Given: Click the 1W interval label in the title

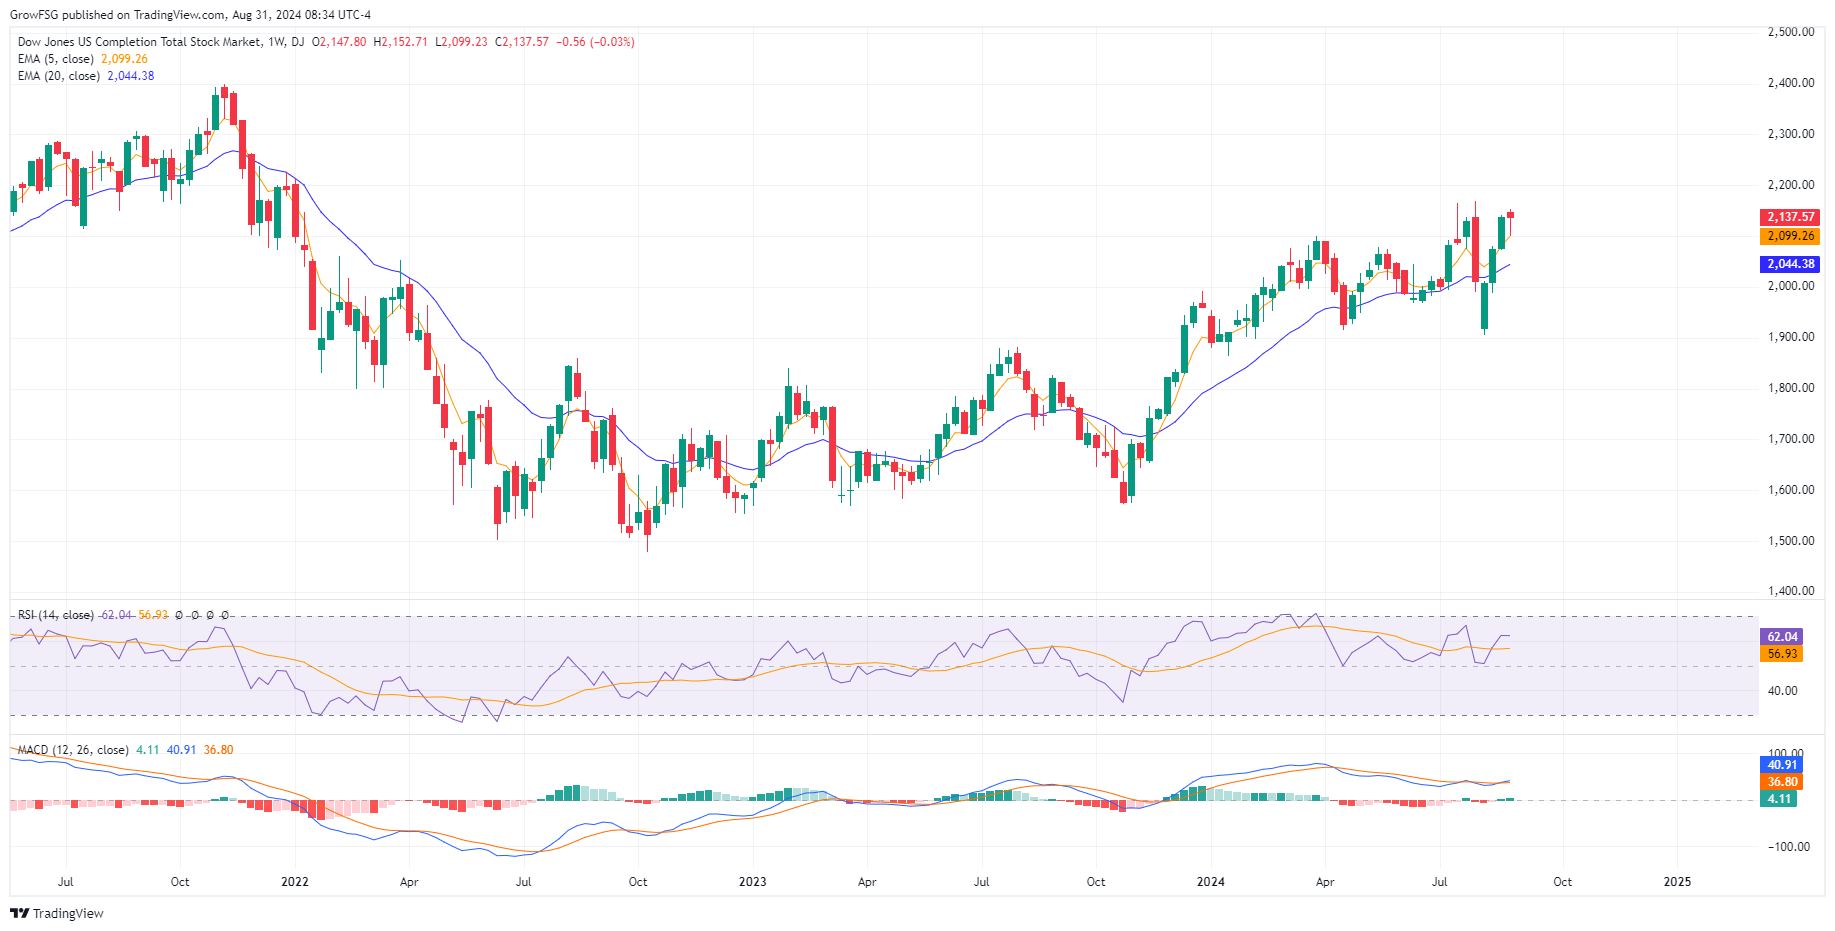Looking at the screenshot, I should click(275, 42).
